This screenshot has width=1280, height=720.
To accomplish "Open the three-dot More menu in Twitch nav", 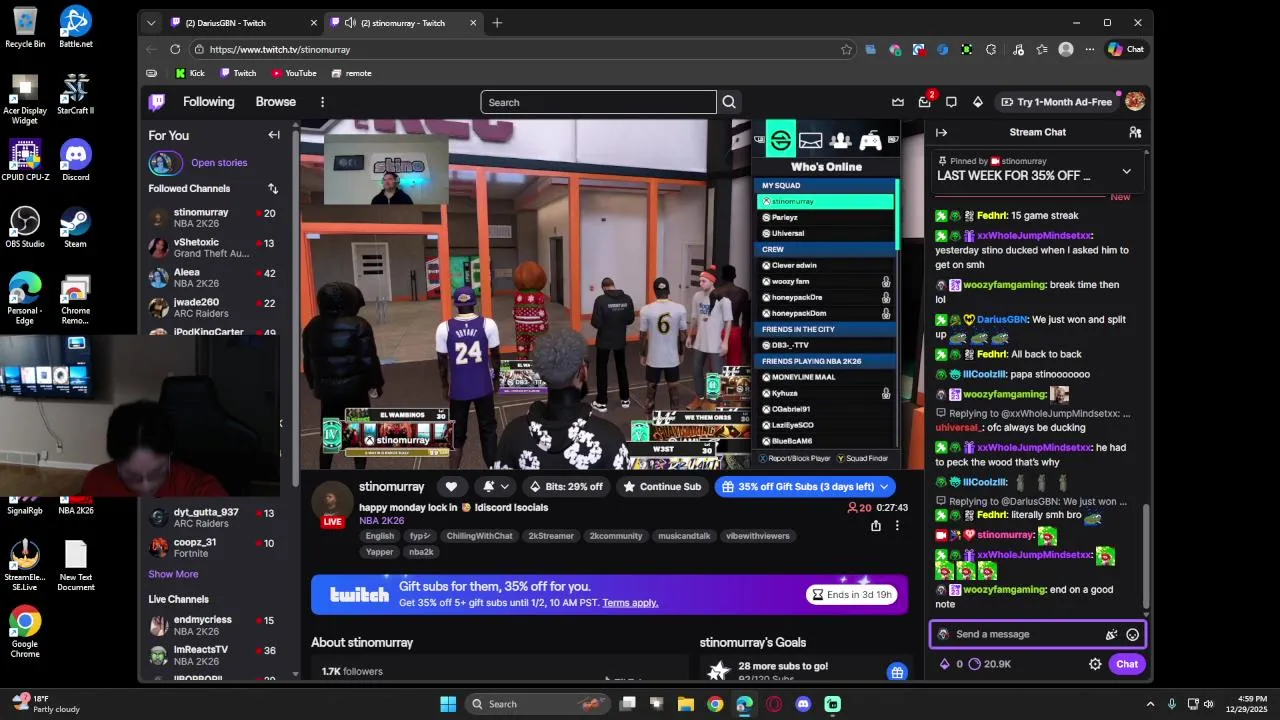I will 322,102.
